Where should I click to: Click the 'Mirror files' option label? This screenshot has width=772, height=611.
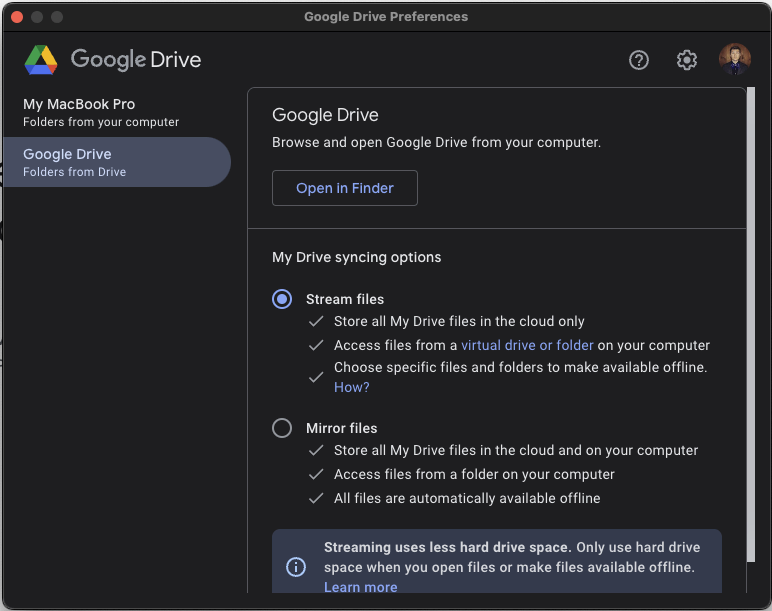pos(341,428)
